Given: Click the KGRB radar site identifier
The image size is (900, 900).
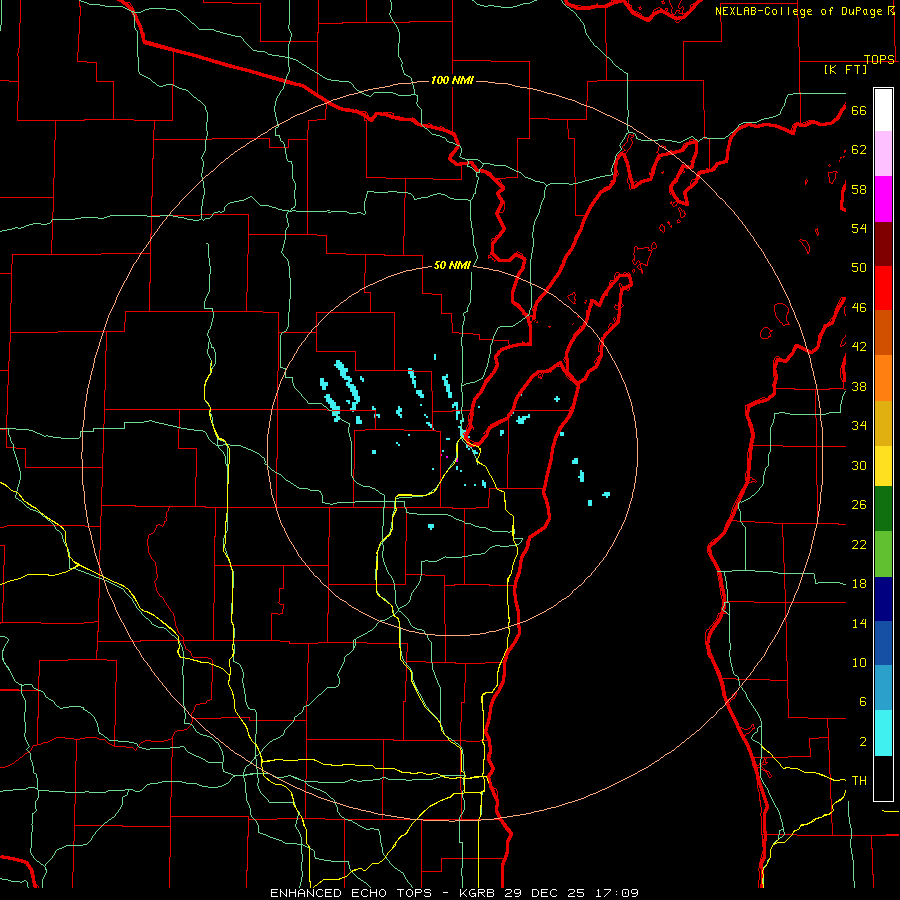Looking at the screenshot, I should (480, 893).
